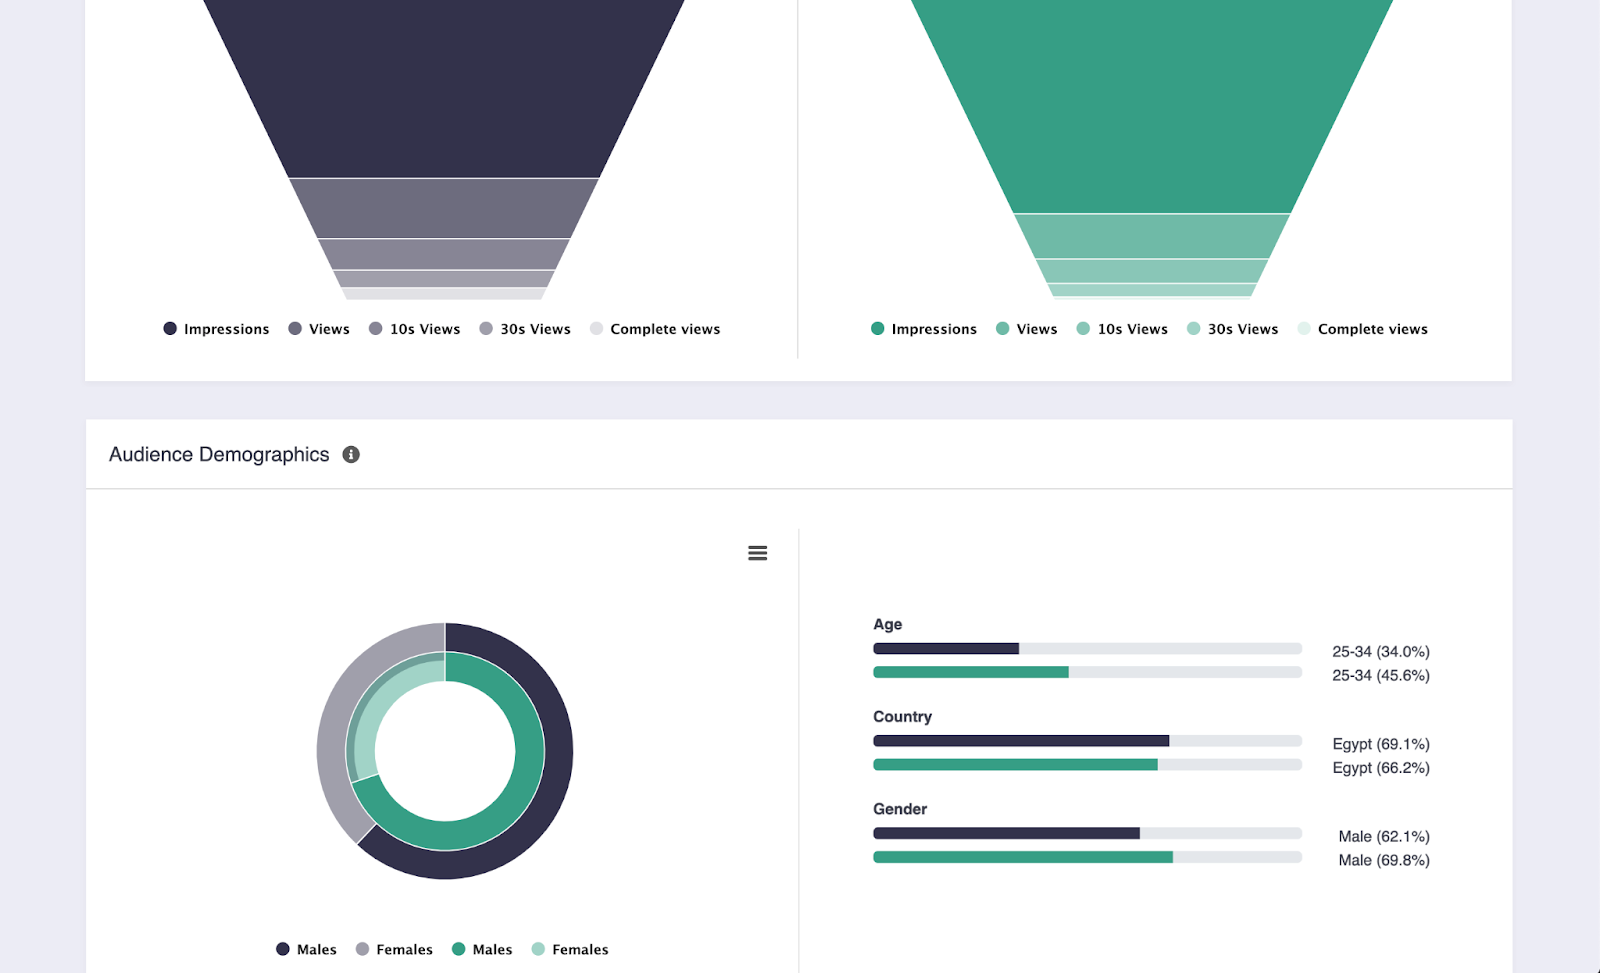
Task: Toggle green Impressions legend in right funnel
Action: (x=924, y=329)
